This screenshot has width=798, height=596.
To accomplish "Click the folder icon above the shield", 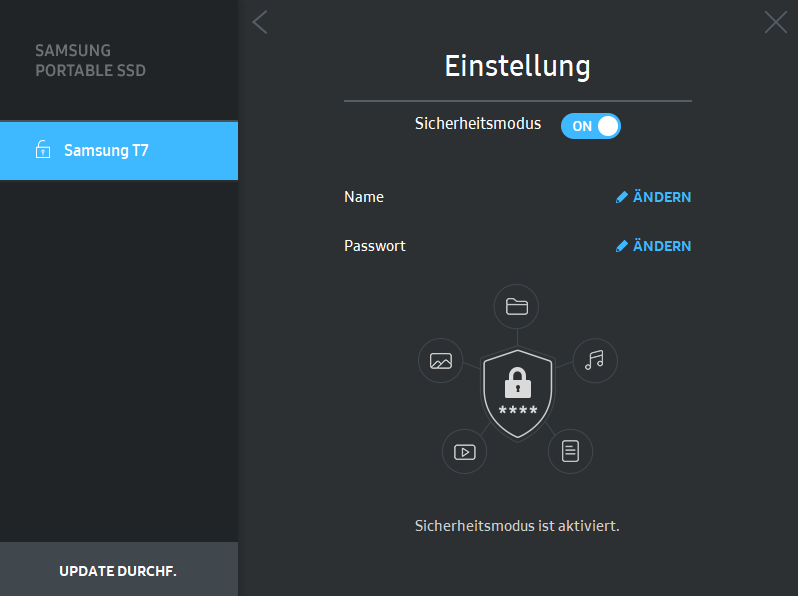I will [x=517, y=307].
